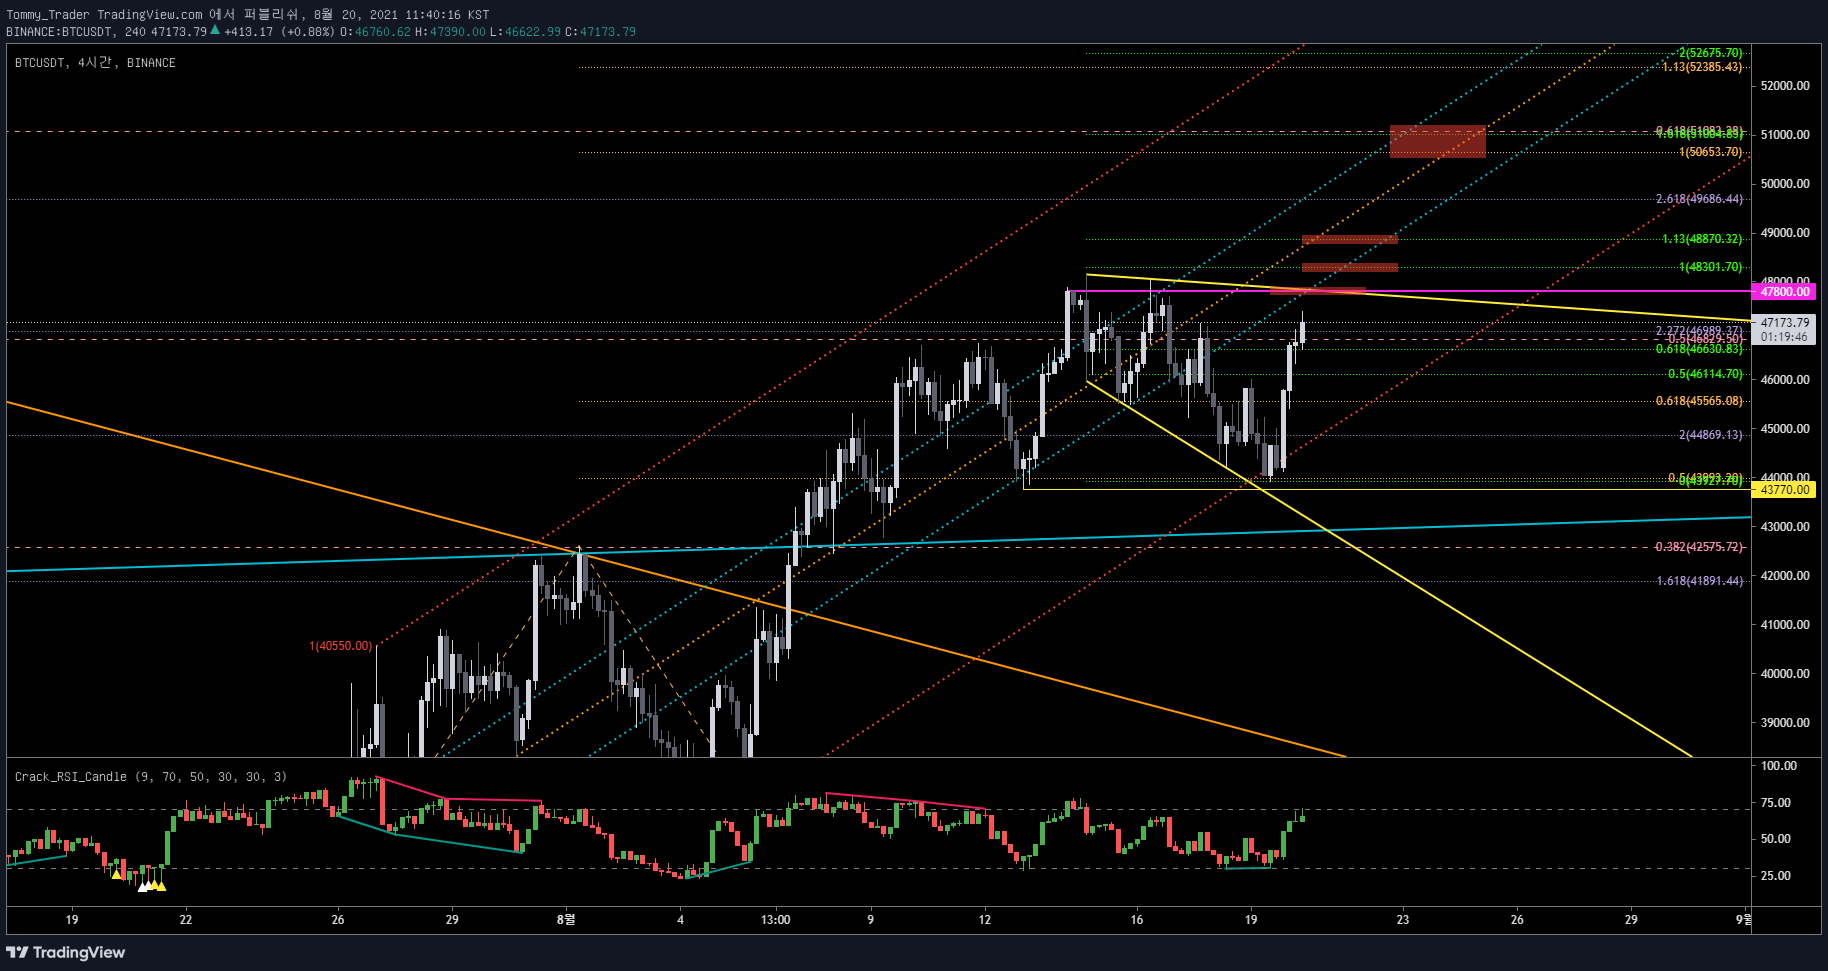Click the BTCUSDT, 4시간, BINANCE chart title
Viewport: 1828px width, 971px height.
[x=95, y=63]
